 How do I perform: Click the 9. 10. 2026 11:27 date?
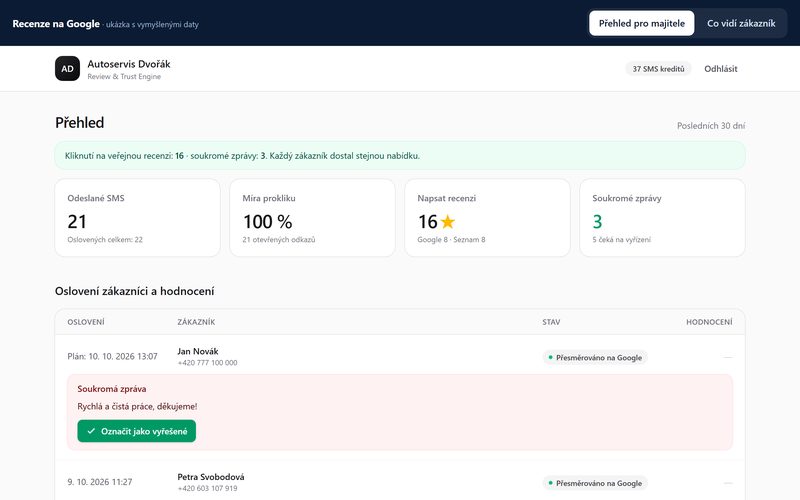tap(99, 482)
